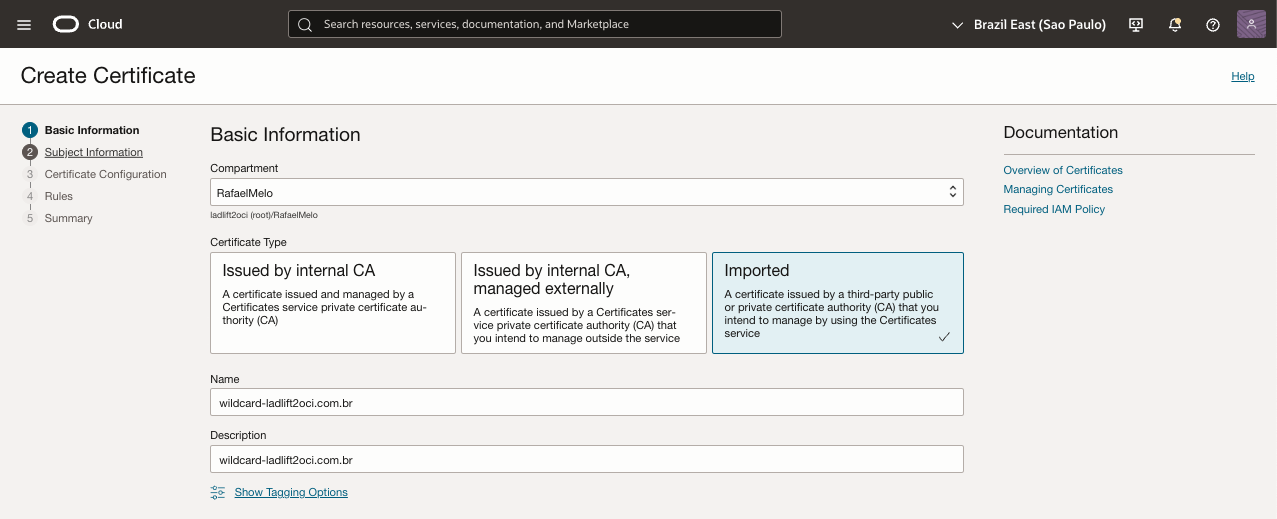Open Required IAM Policy link
This screenshot has width=1277, height=519.
tap(1054, 209)
